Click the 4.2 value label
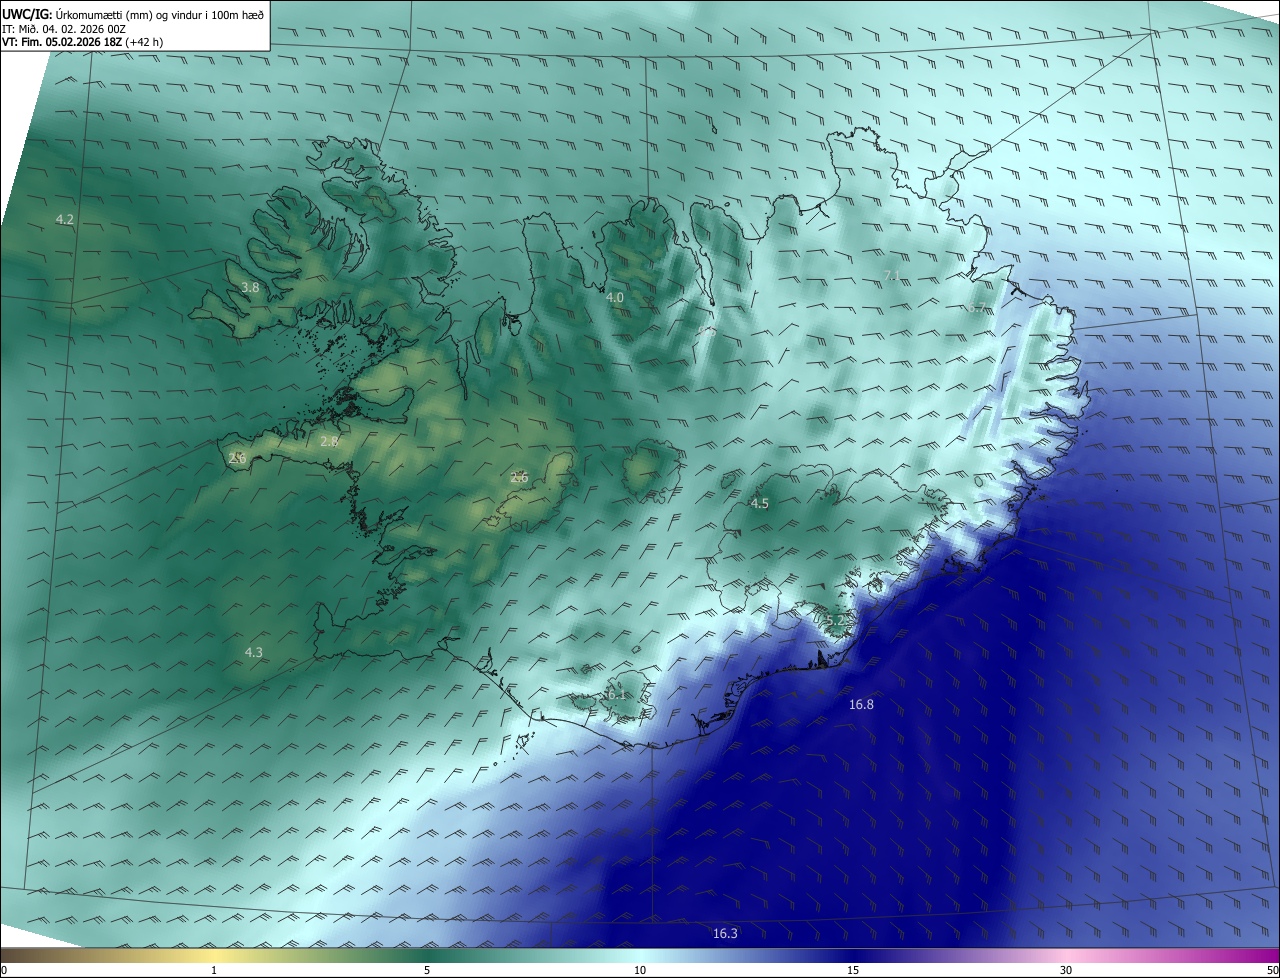This screenshot has width=1280, height=978. pyautogui.click(x=64, y=219)
